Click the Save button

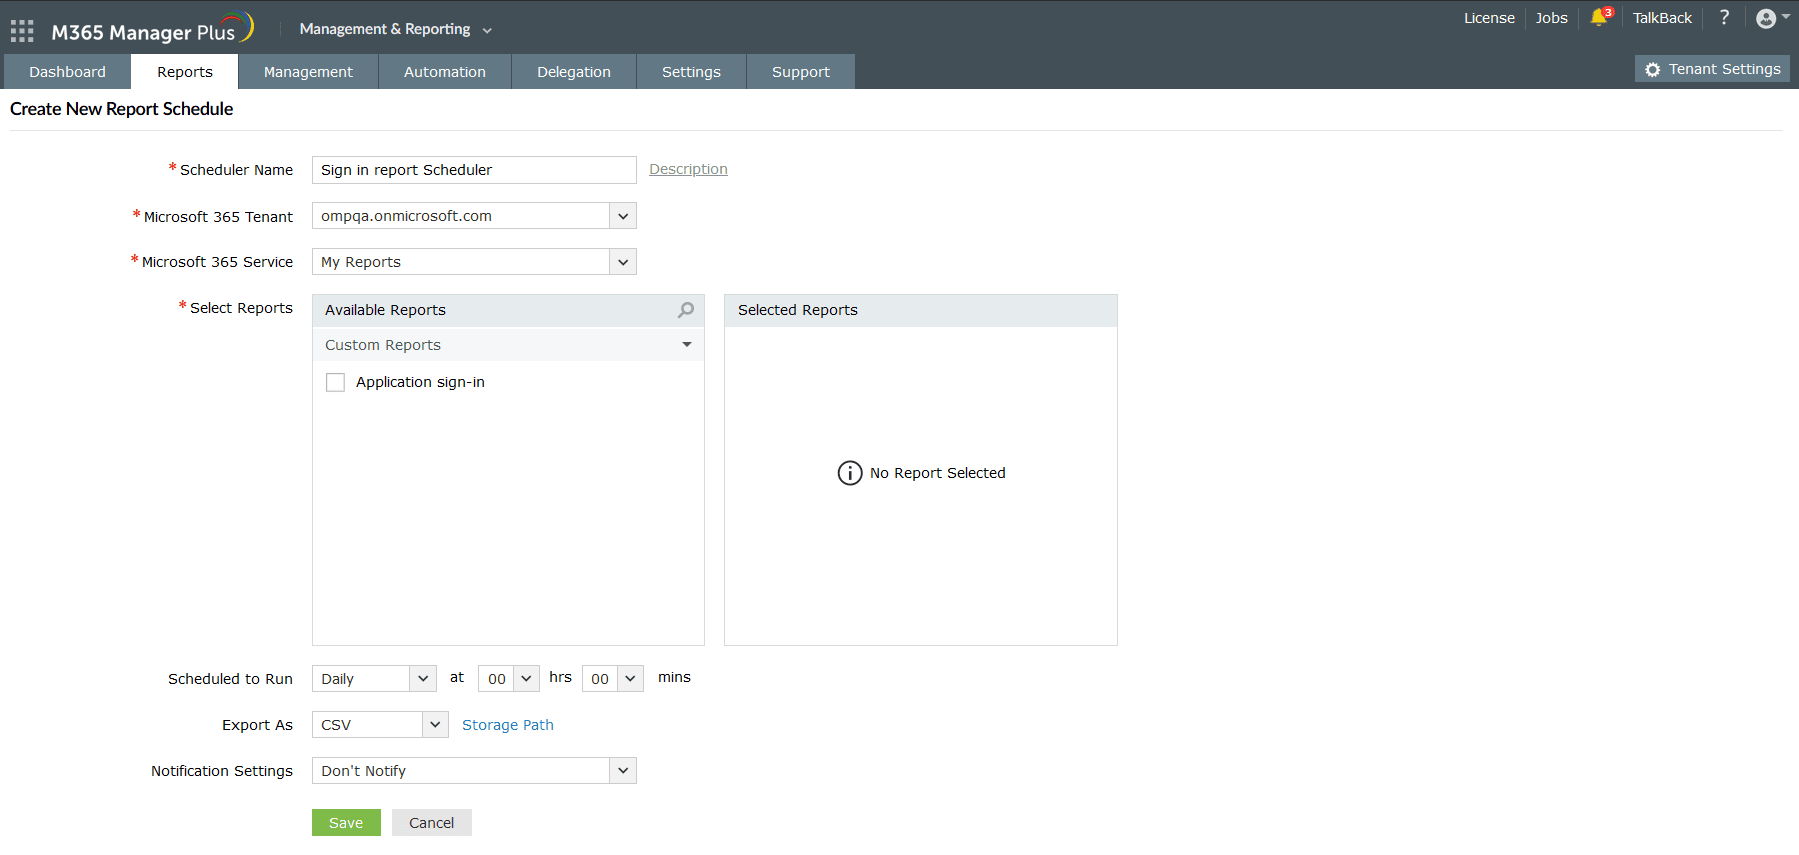[x=346, y=823]
